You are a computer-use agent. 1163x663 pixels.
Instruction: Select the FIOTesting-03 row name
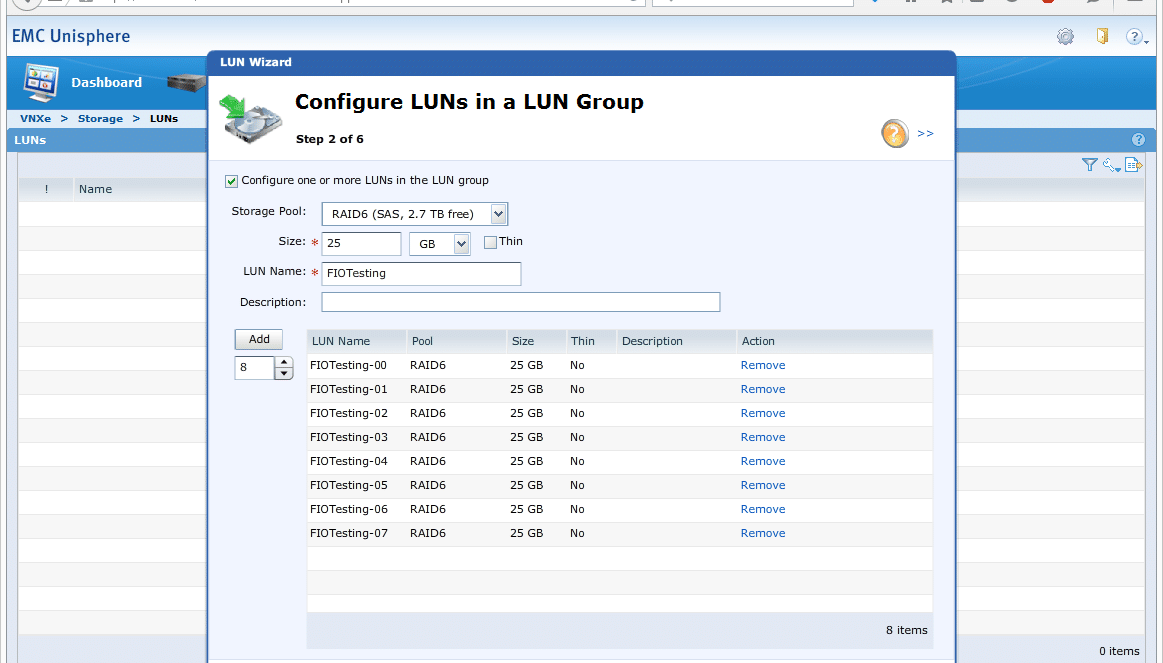pos(349,438)
